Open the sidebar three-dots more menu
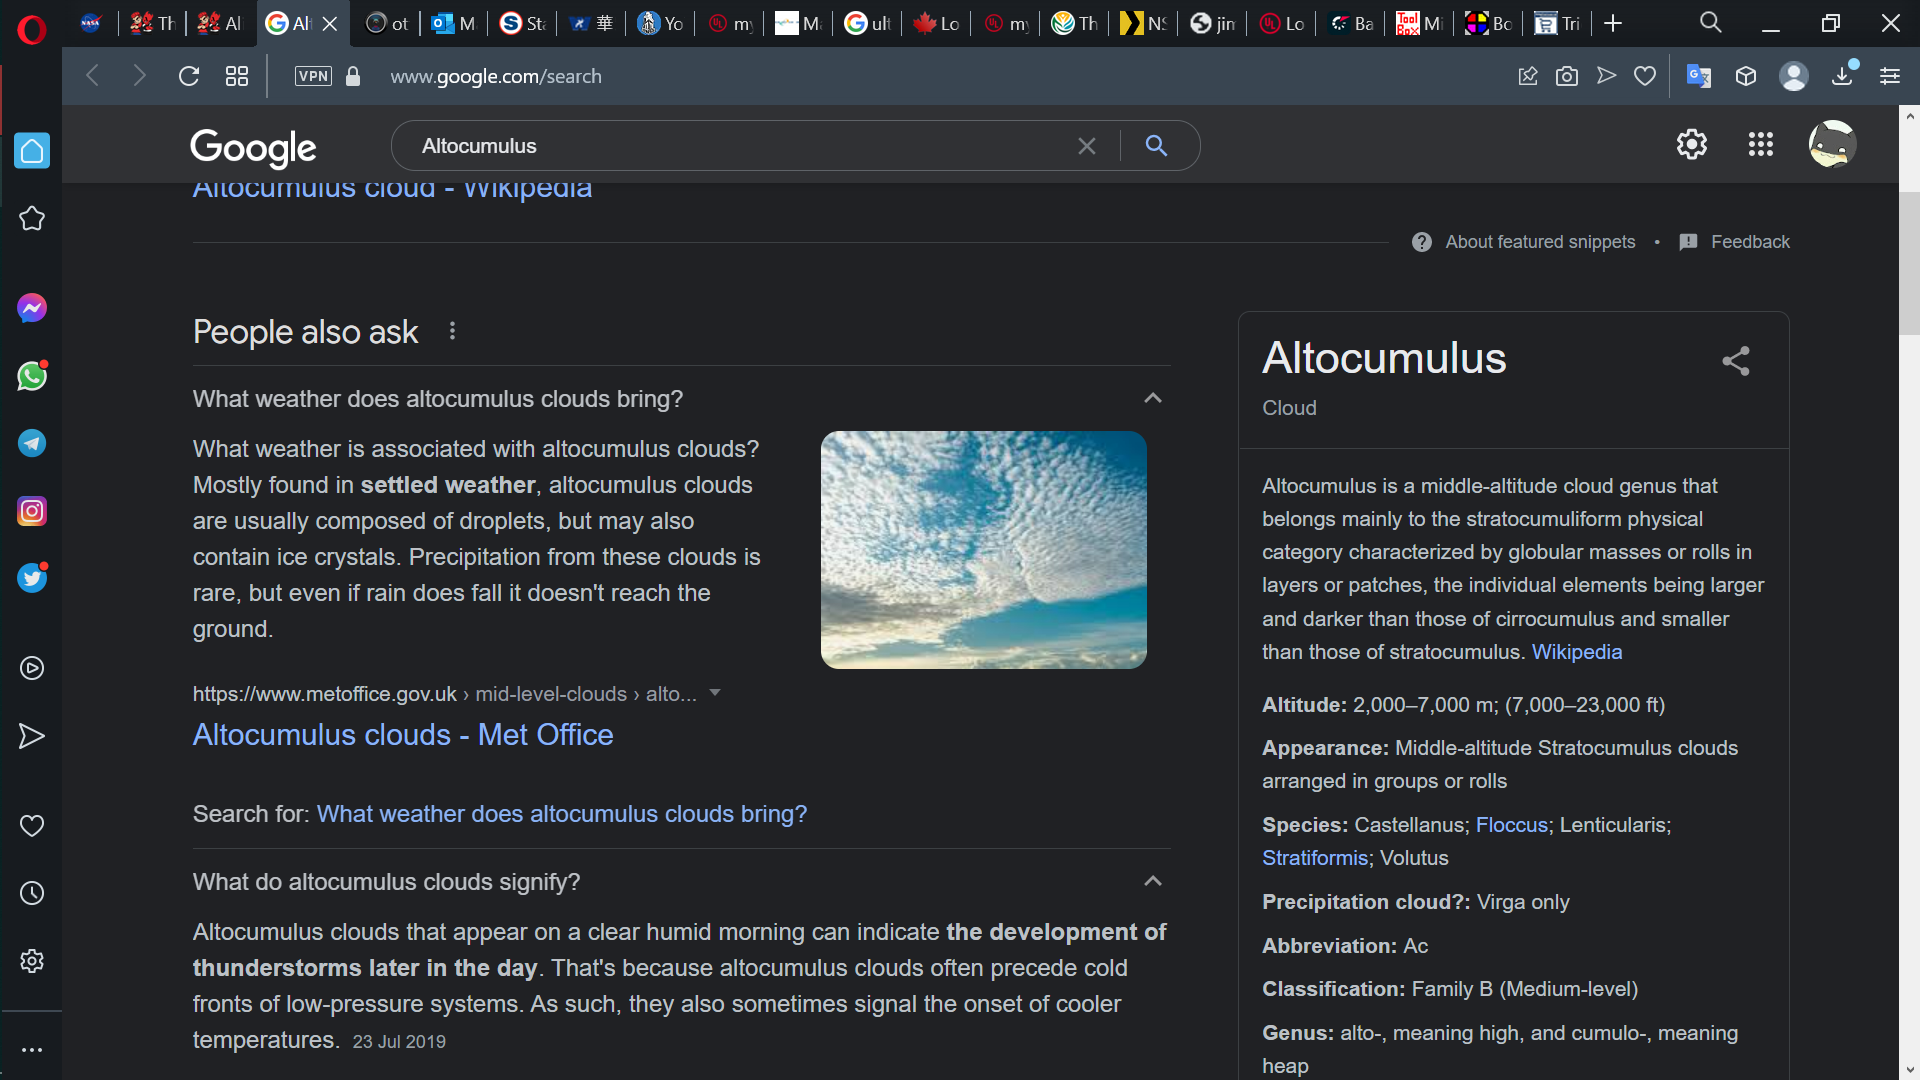 coord(32,1050)
